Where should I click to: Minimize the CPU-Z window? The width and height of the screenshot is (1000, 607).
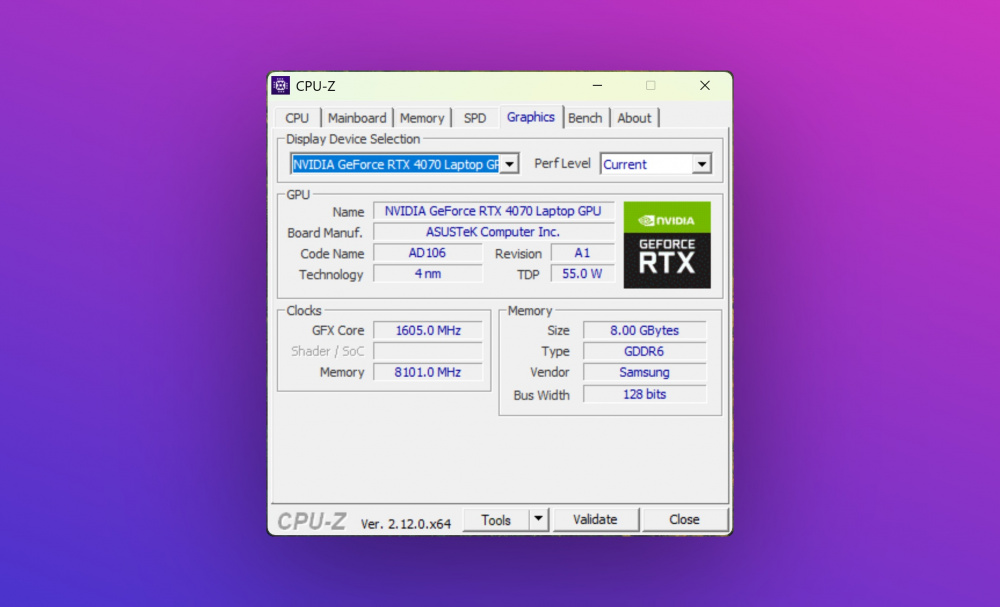[597, 86]
